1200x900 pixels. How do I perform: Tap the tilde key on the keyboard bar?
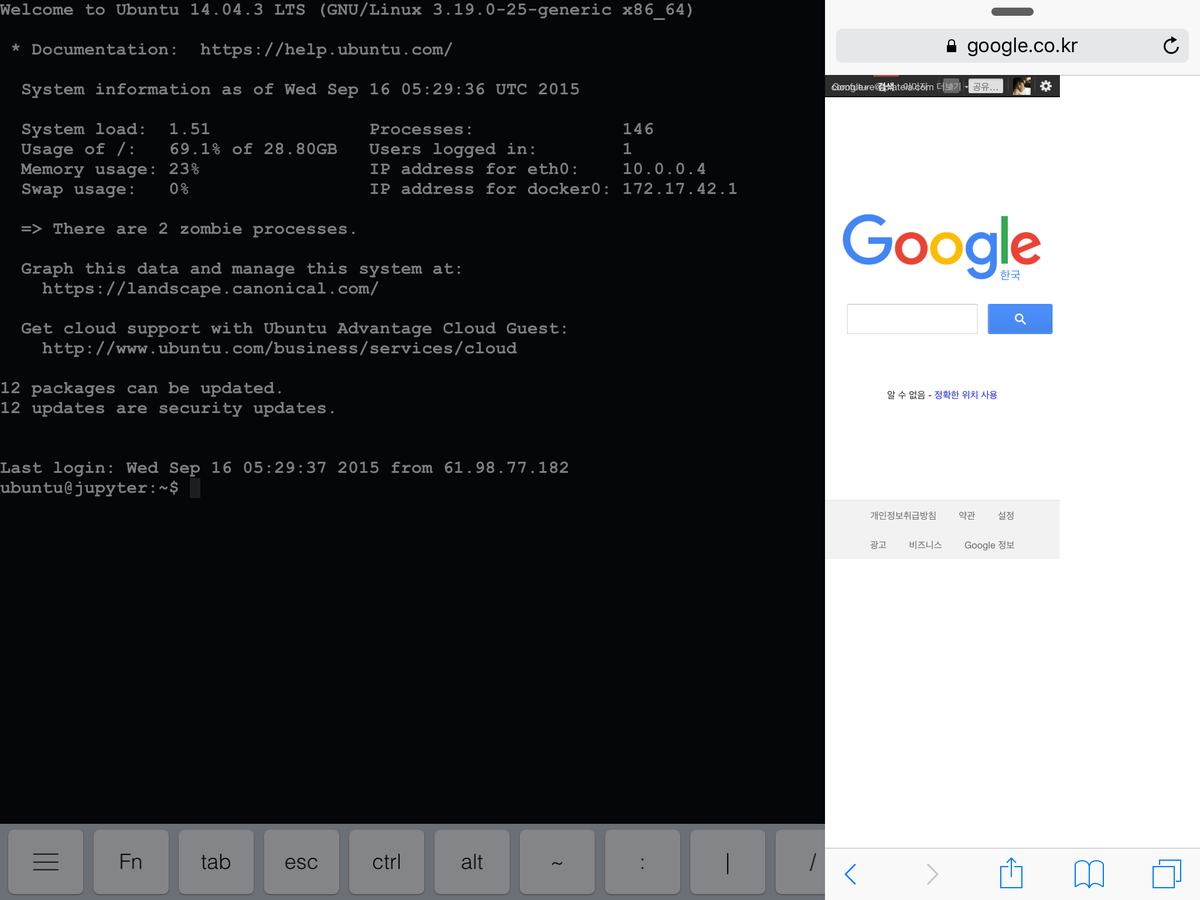click(557, 862)
